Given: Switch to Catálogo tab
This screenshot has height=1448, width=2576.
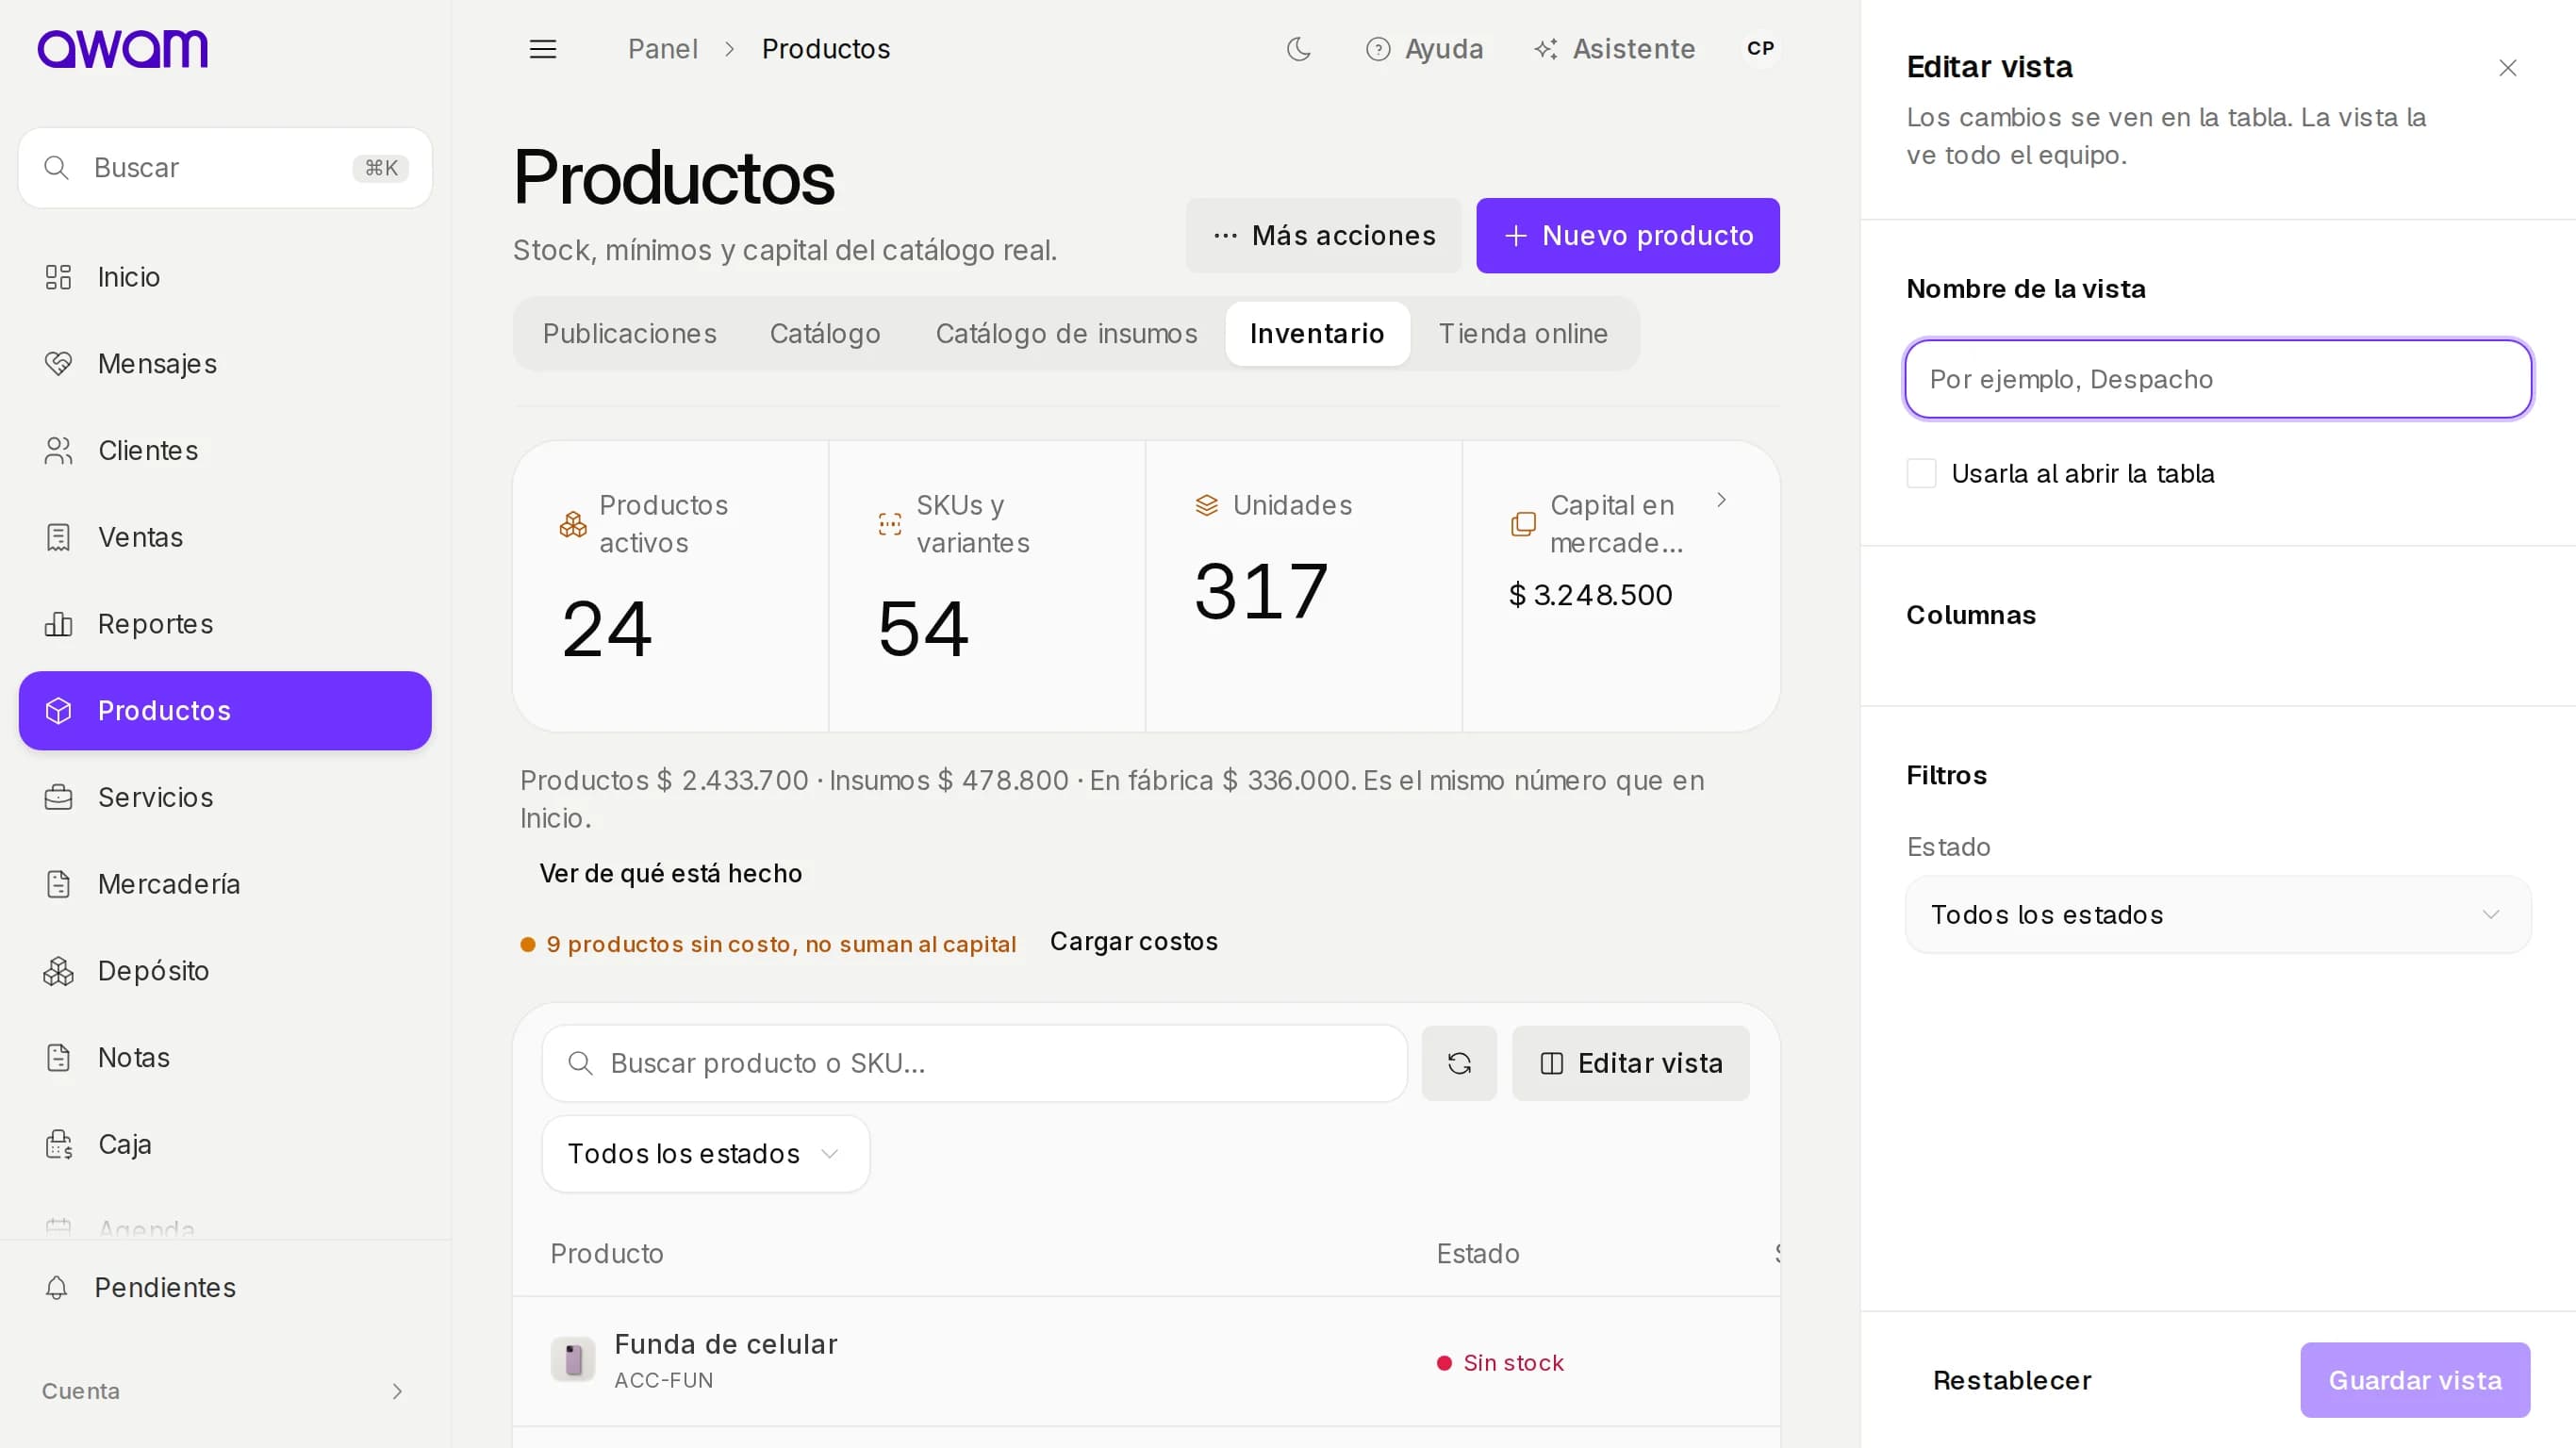Looking at the screenshot, I should (x=825, y=334).
